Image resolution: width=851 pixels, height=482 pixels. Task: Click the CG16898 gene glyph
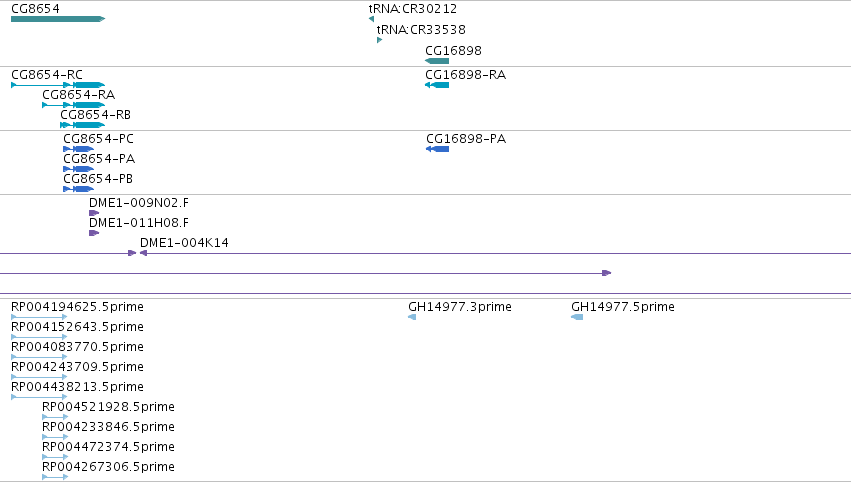click(437, 61)
